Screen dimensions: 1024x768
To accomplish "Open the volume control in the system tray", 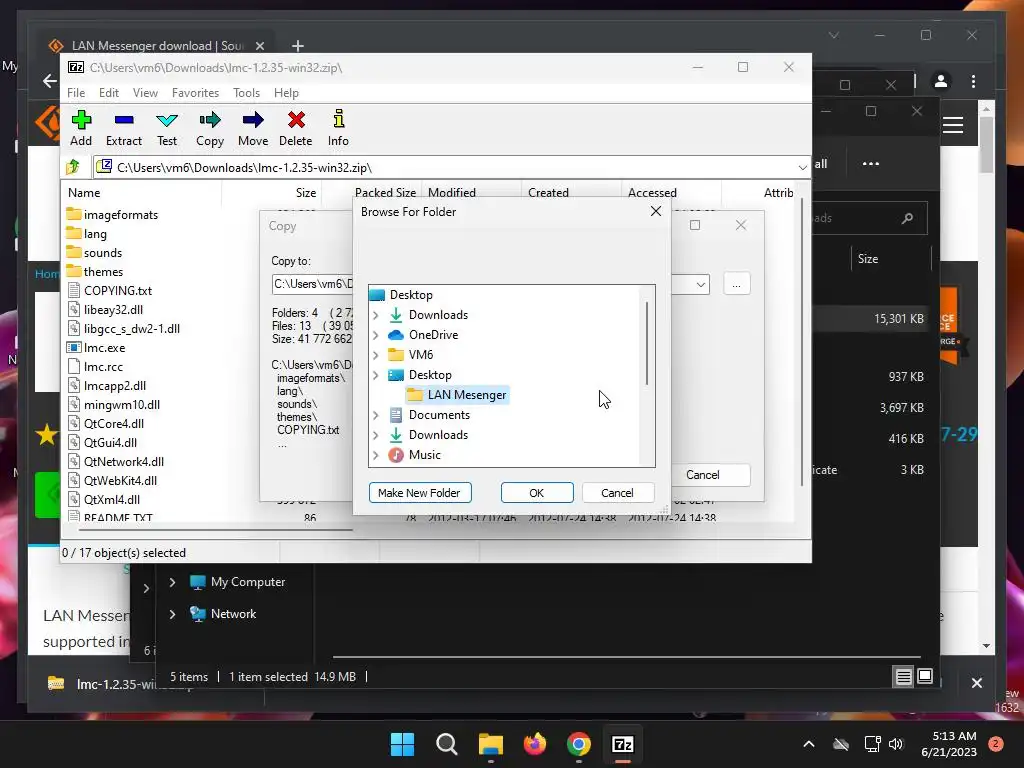I will coord(896,744).
